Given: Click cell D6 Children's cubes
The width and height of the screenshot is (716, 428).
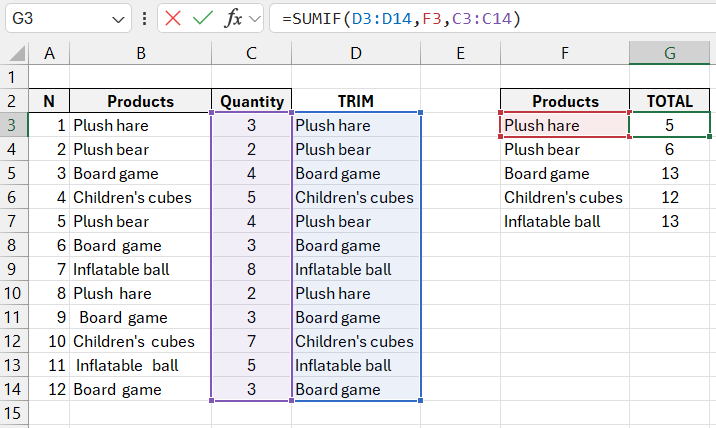Looking at the screenshot, I should [356, 197].
